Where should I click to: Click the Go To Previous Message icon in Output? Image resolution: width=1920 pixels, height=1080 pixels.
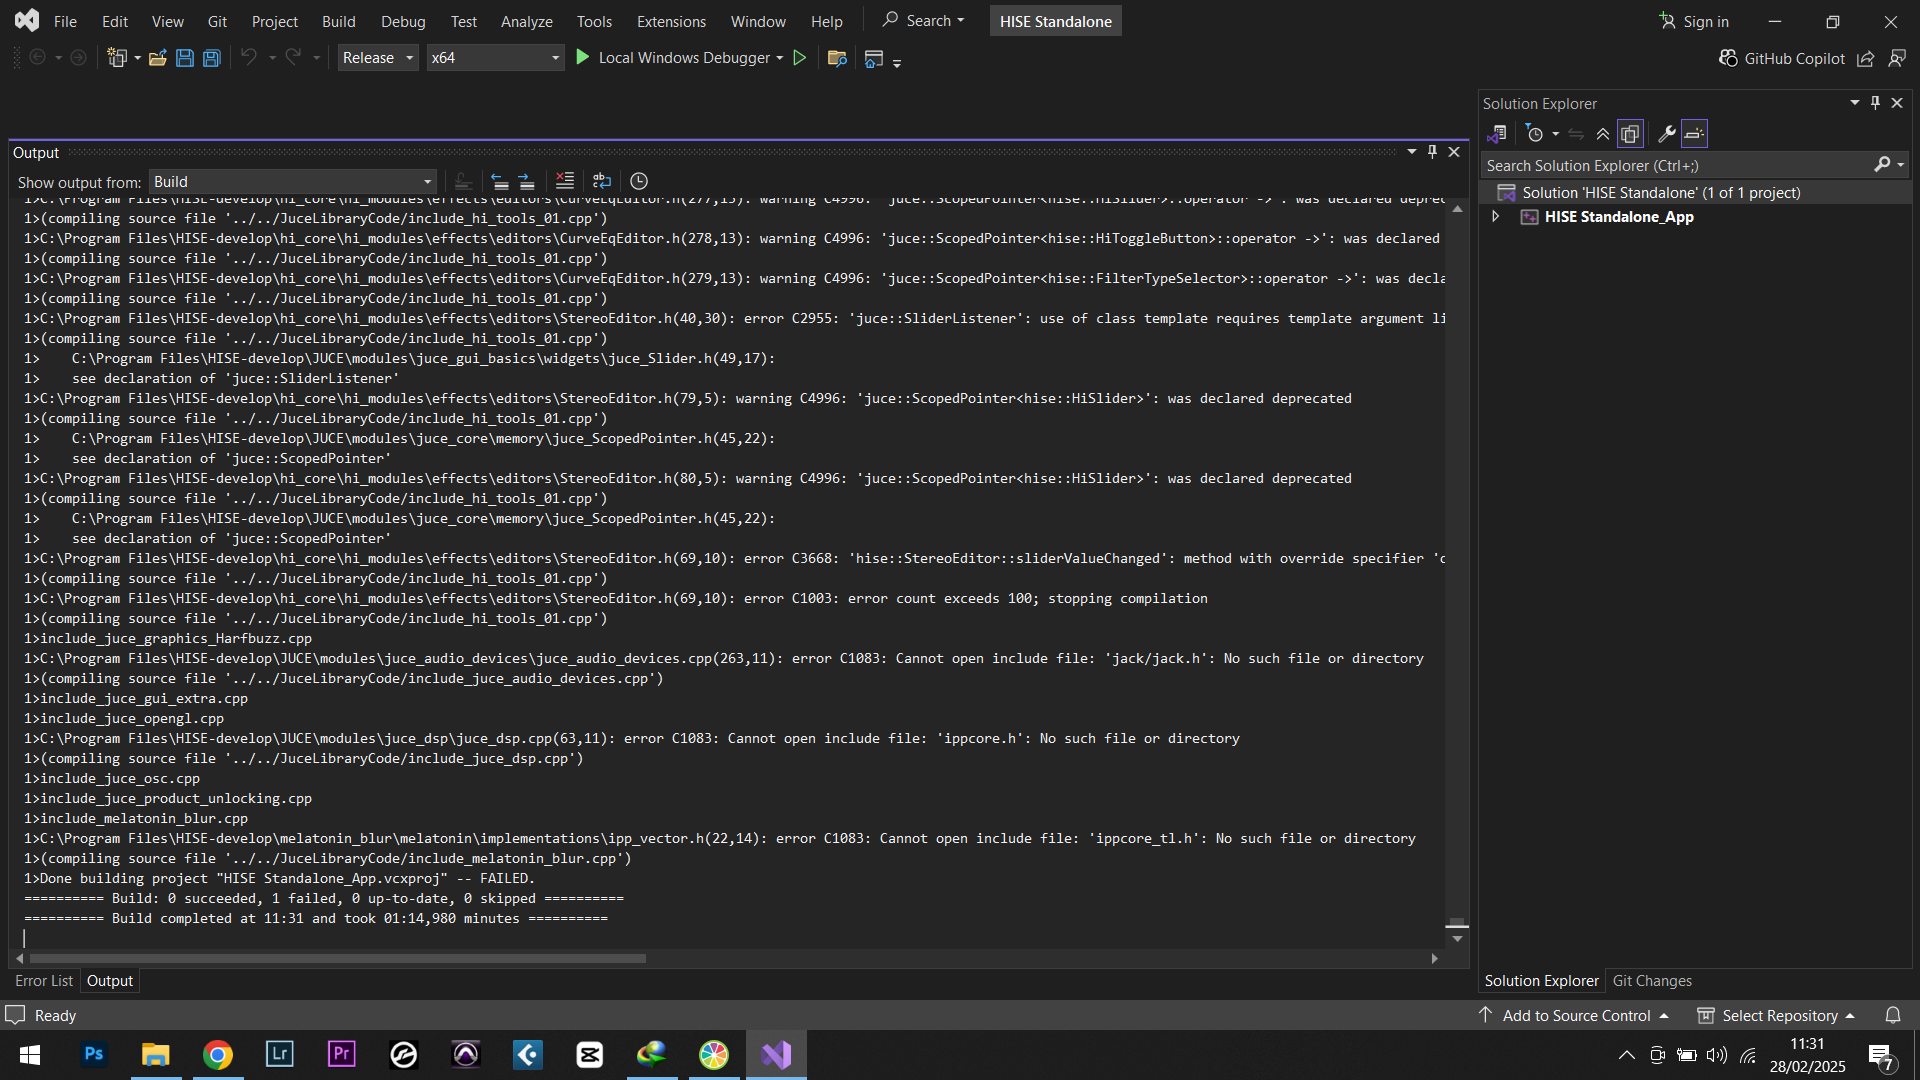click(x=500, y=181)
